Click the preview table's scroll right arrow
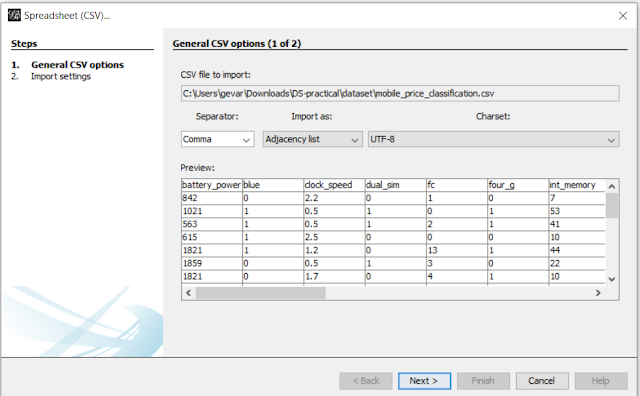 coord(598,293)
